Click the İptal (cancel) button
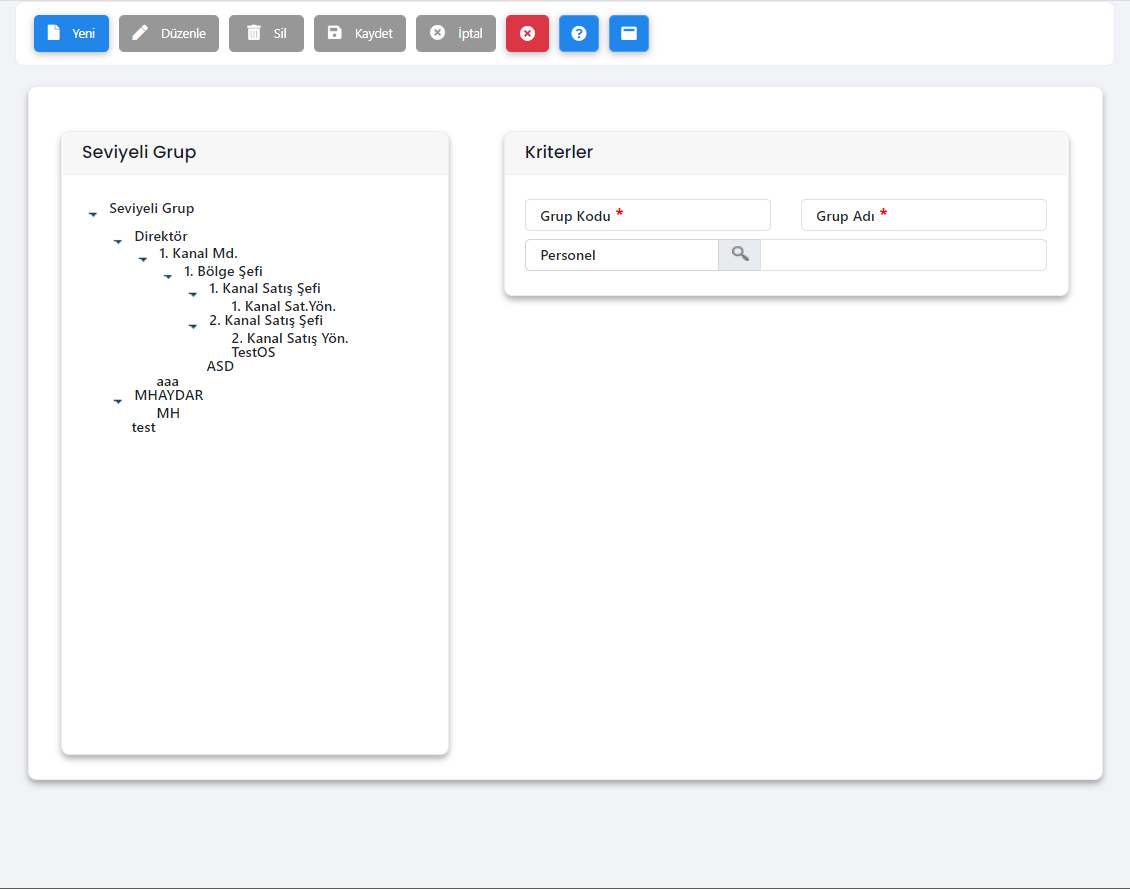The width and height of the screenshot is (1130, 889). (x=455, y=33)
